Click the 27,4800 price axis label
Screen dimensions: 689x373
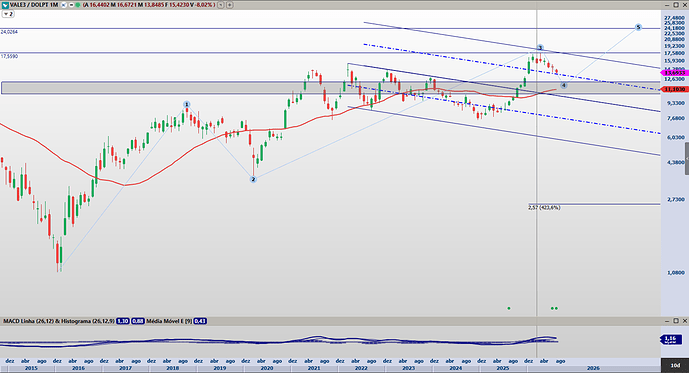pos(674,18)
